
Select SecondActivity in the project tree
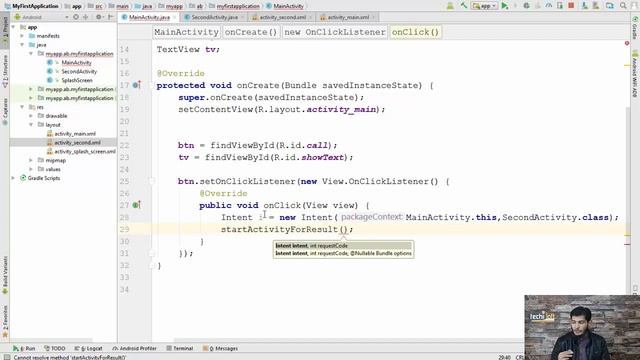point(79,71)
